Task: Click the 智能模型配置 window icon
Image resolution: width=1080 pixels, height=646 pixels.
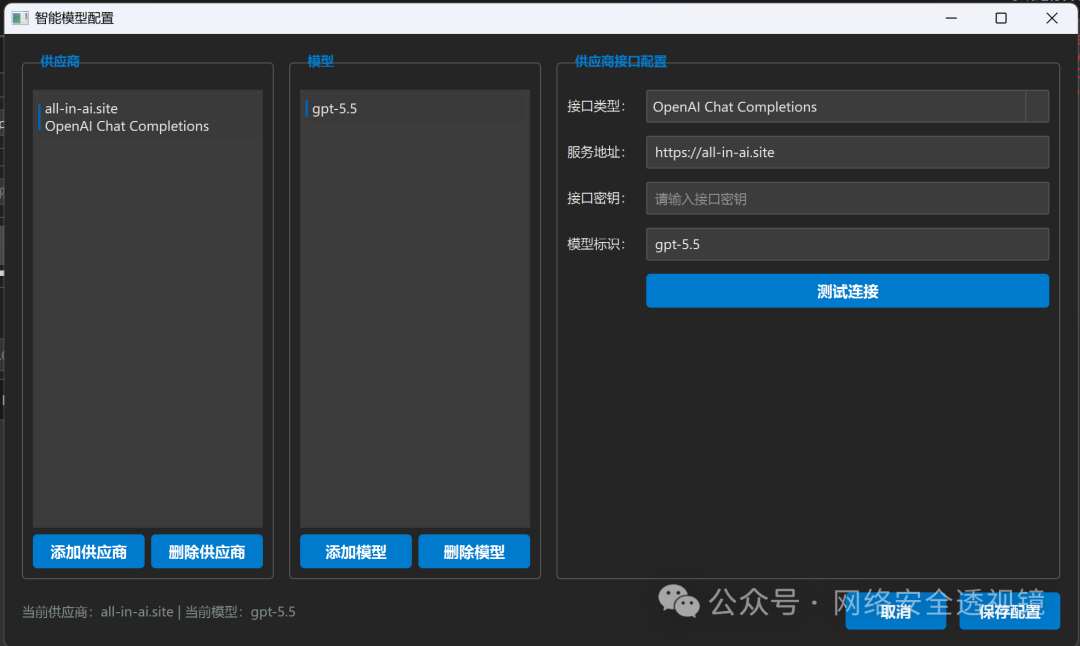Action: tap(20, 18)
